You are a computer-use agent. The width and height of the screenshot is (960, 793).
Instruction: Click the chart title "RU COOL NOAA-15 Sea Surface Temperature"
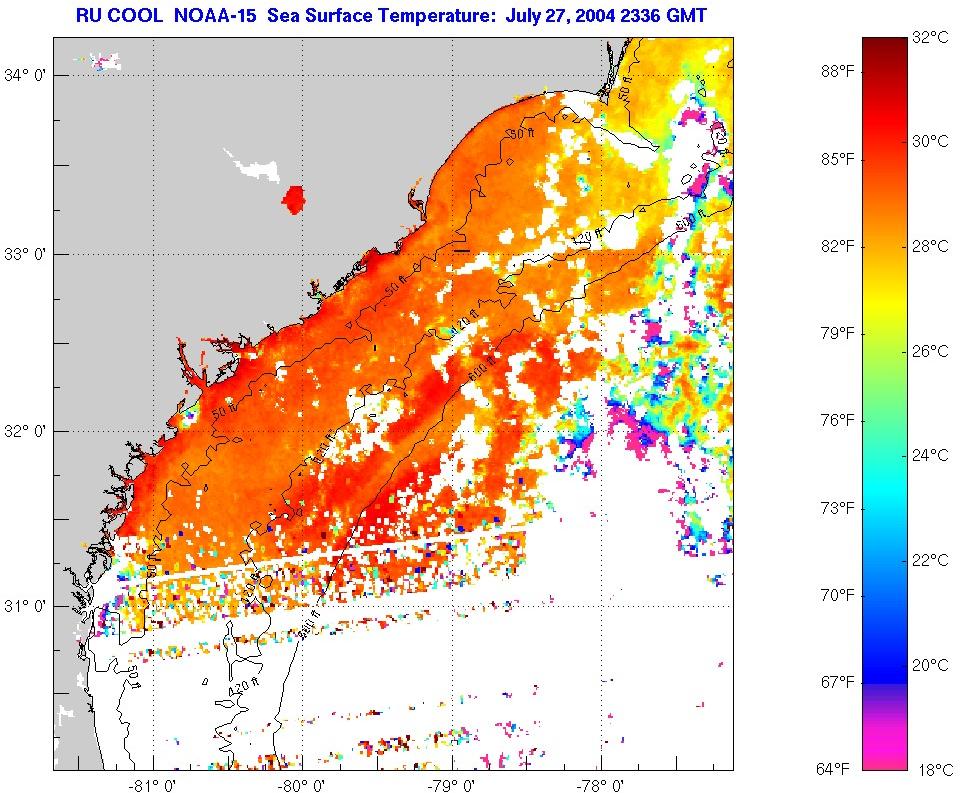tap(287, 15)
